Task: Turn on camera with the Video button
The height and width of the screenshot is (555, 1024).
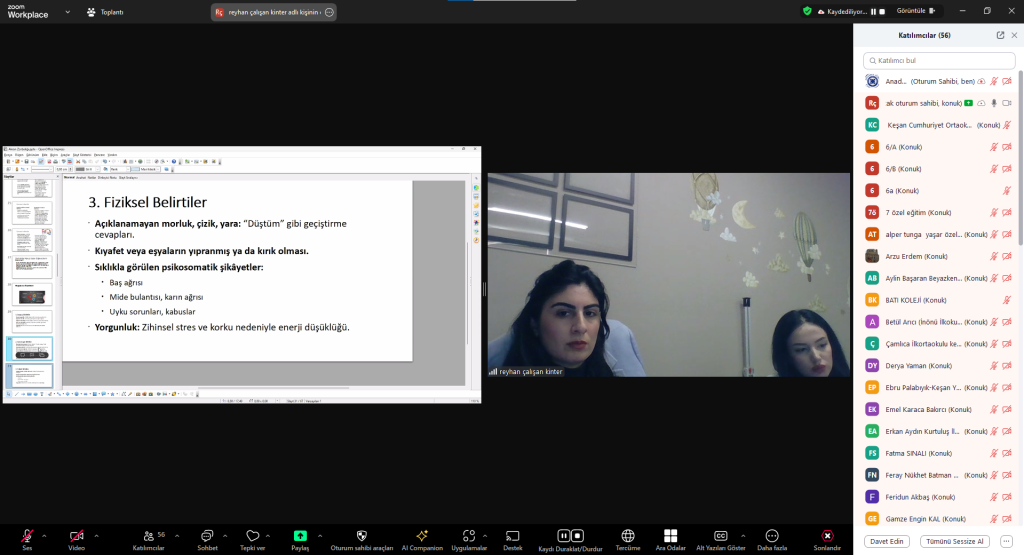Action: click(x=76, y=535)
